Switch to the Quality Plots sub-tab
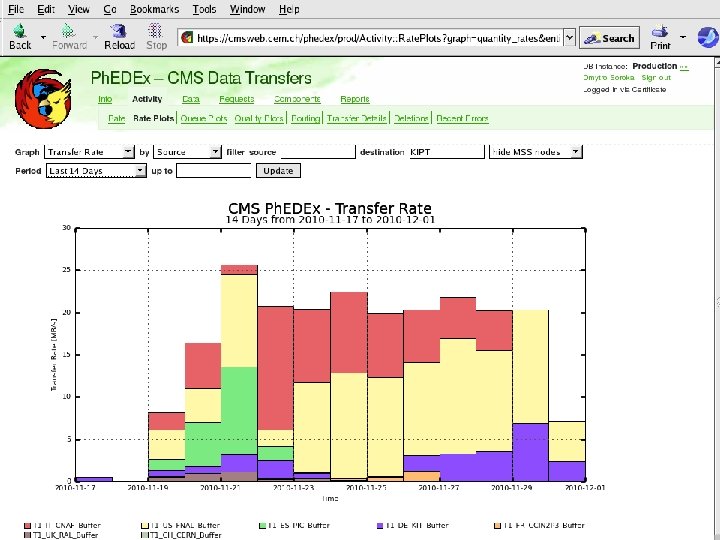The height and width of the screenshot is (540, 720). (x=259, y=118)
